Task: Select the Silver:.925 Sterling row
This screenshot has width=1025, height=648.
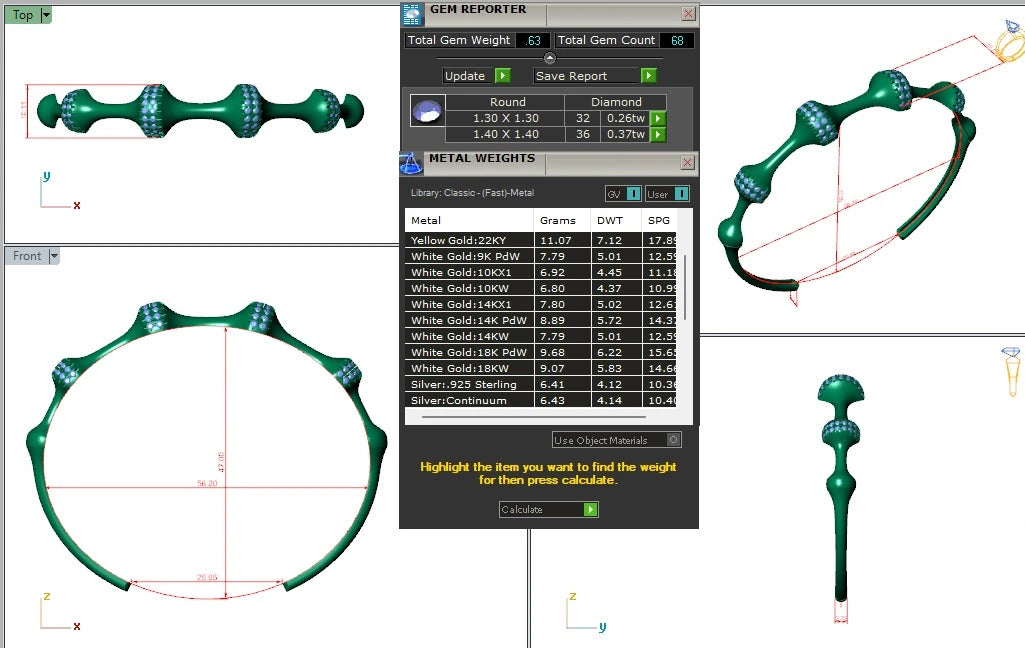Action: [x=541, y=384]
